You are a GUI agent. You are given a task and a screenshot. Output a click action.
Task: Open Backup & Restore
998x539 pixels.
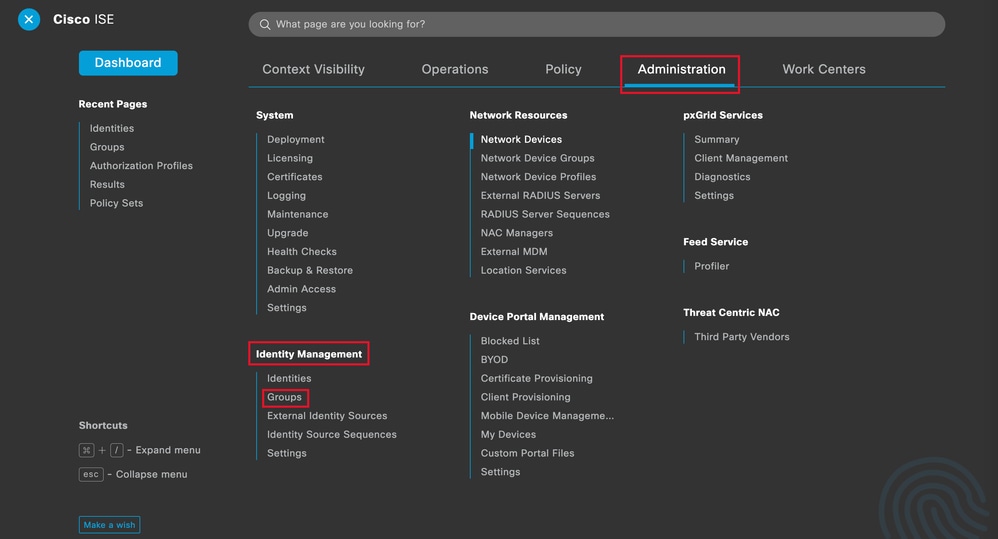310,270
